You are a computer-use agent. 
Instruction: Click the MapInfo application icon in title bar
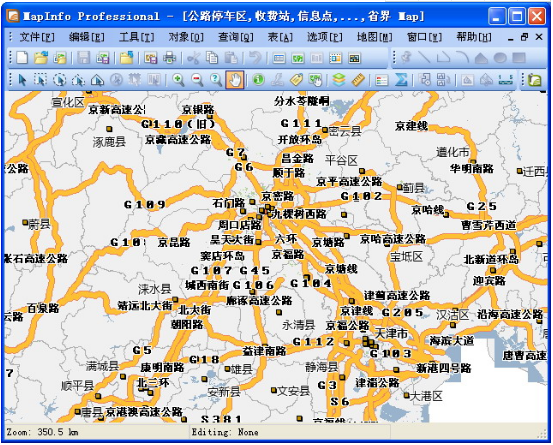(13, 16)
